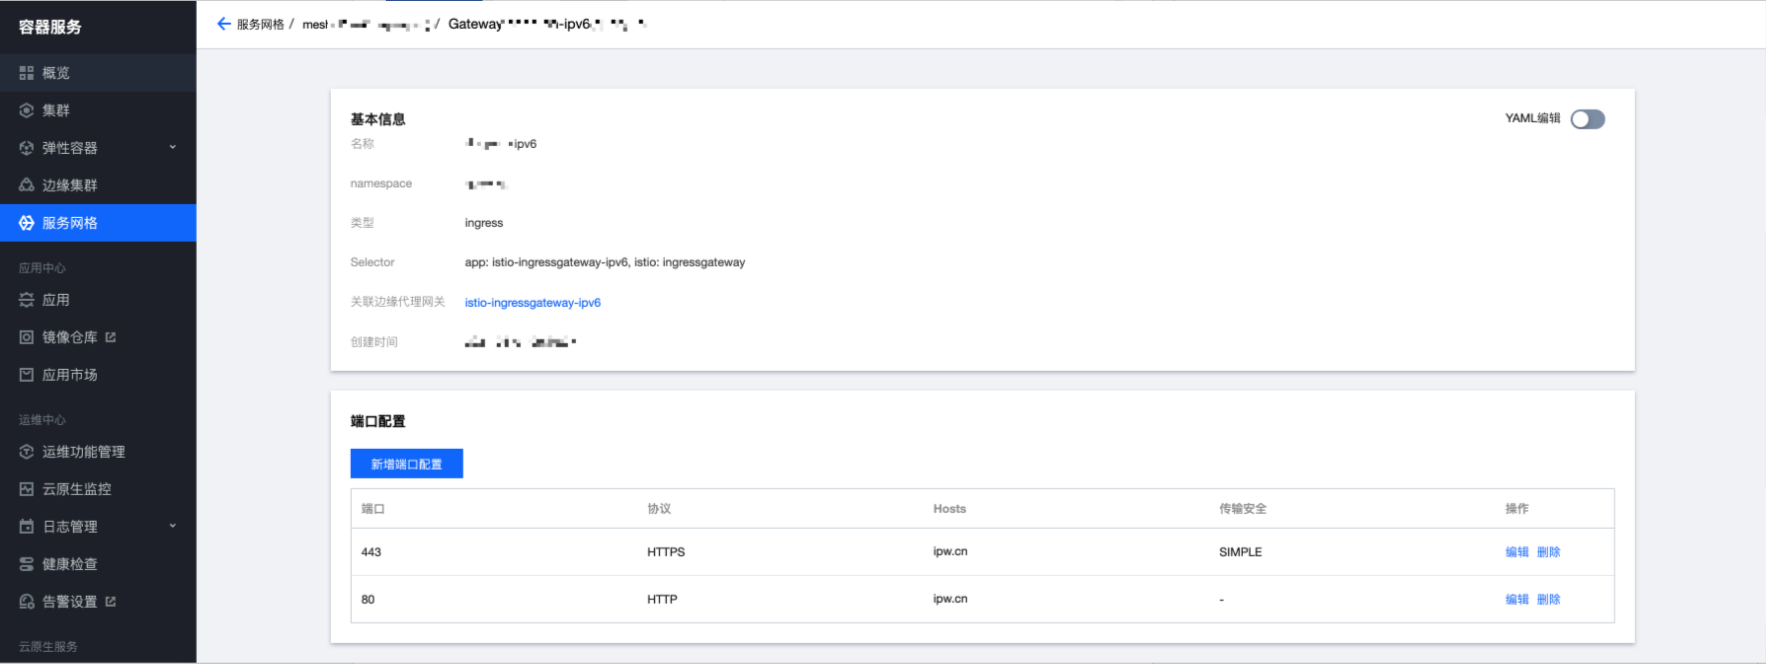Click the 80 port cell

point(368,599)
